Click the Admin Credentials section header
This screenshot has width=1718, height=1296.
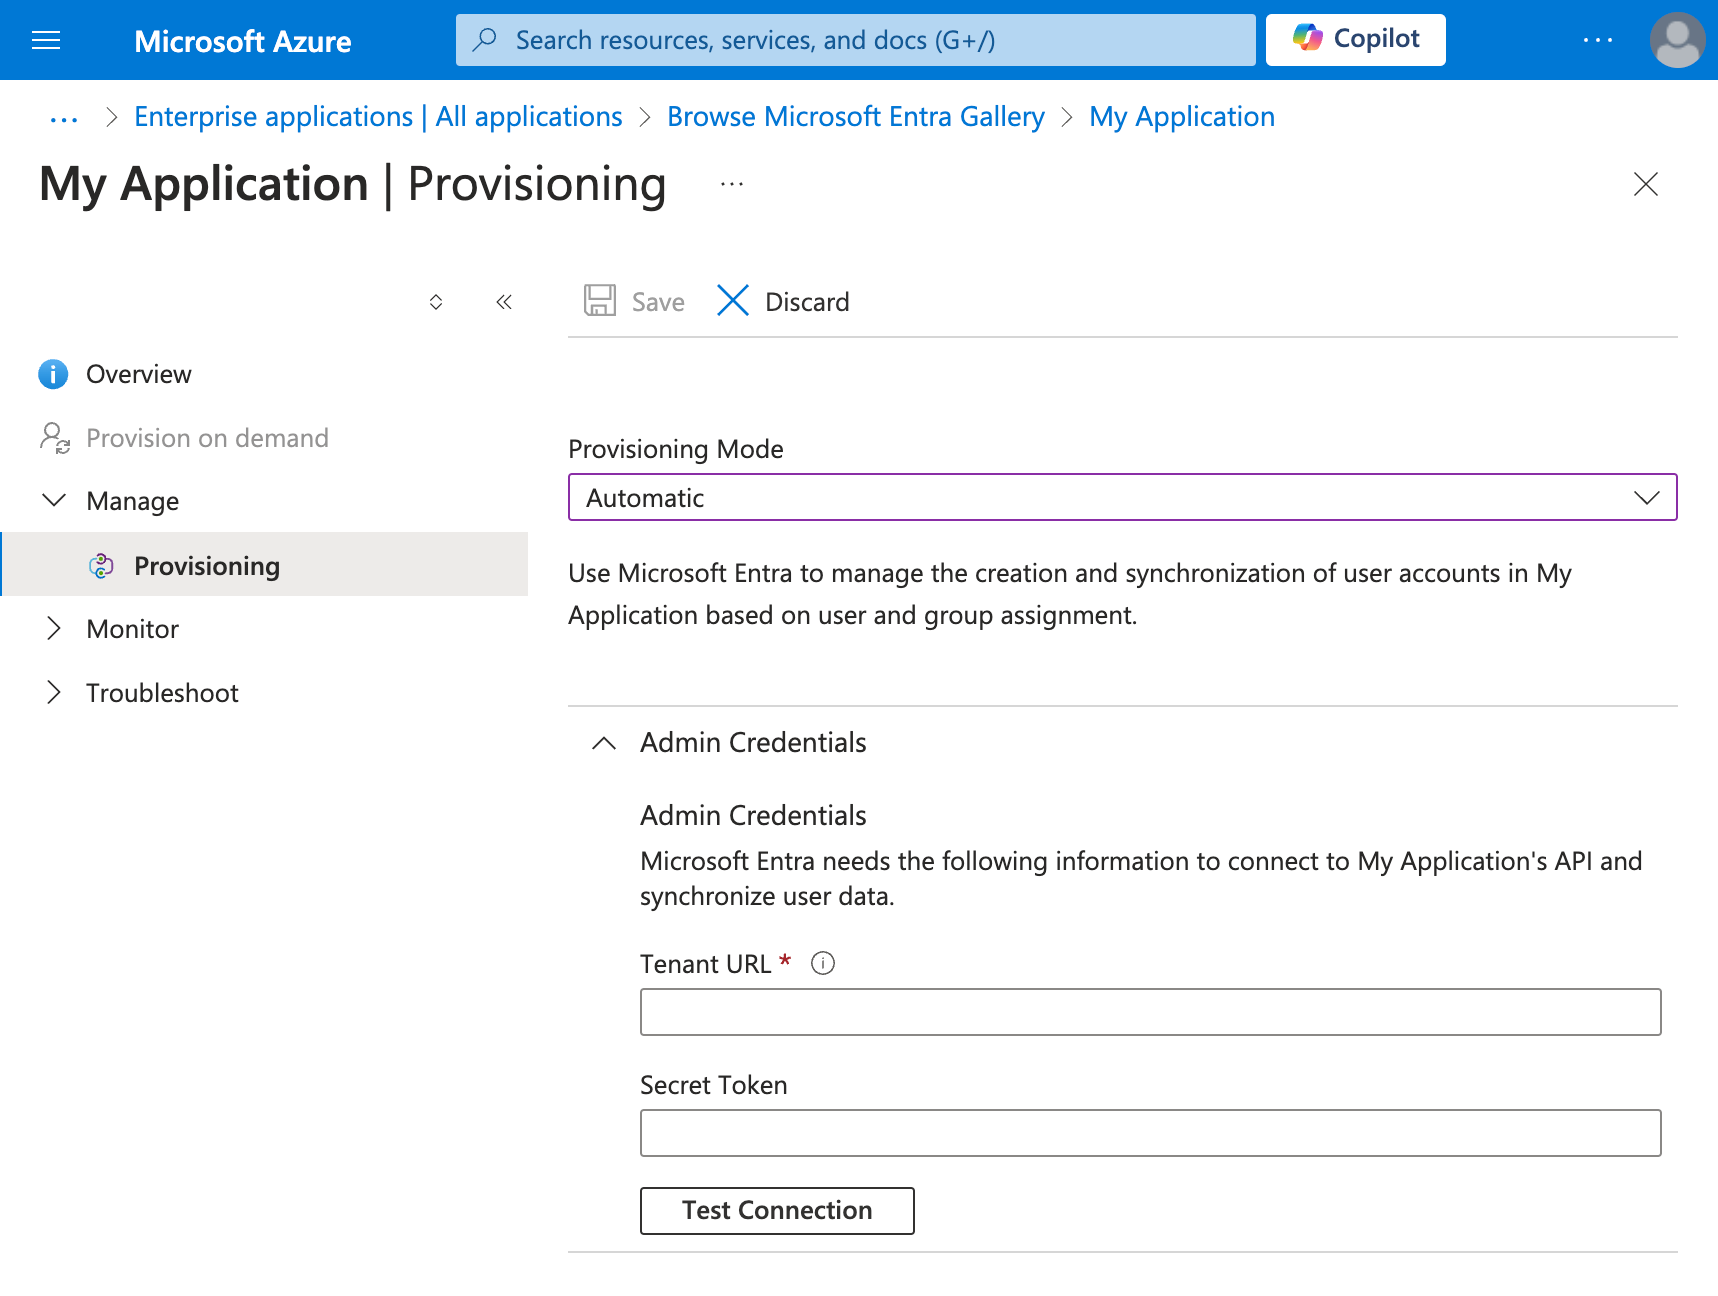click(x=753, y=743)
